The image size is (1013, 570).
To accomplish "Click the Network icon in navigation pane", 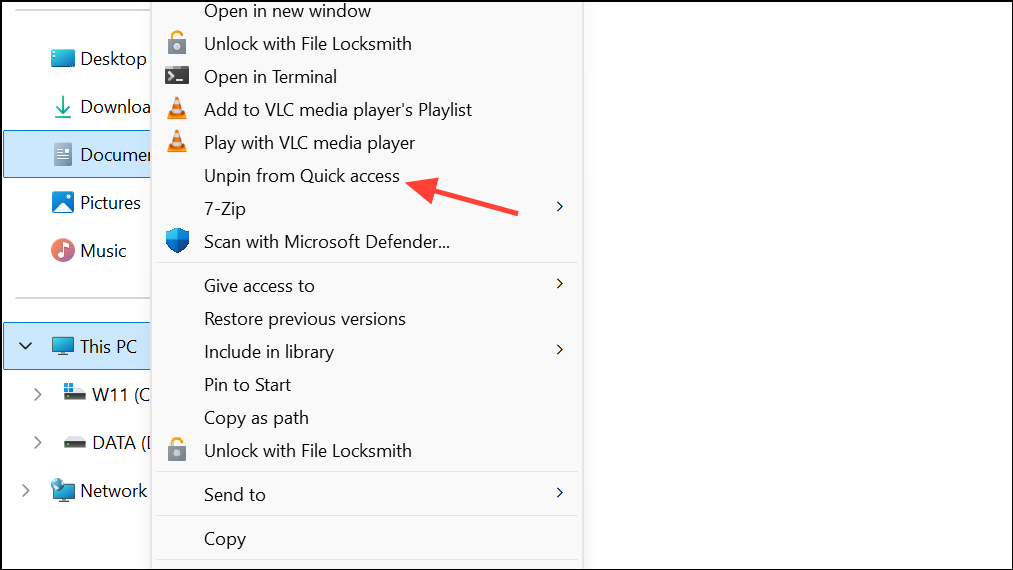I will coord(63,491).
